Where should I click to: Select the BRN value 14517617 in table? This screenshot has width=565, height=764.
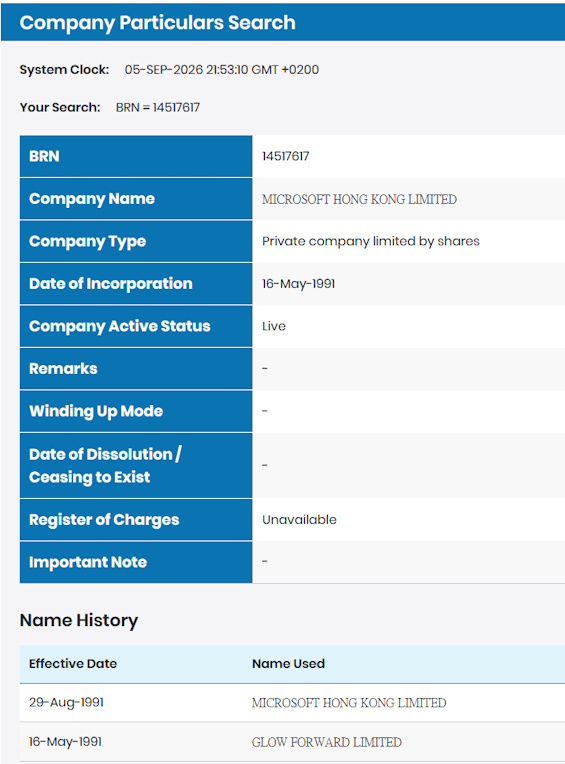(x=285, y=156)
